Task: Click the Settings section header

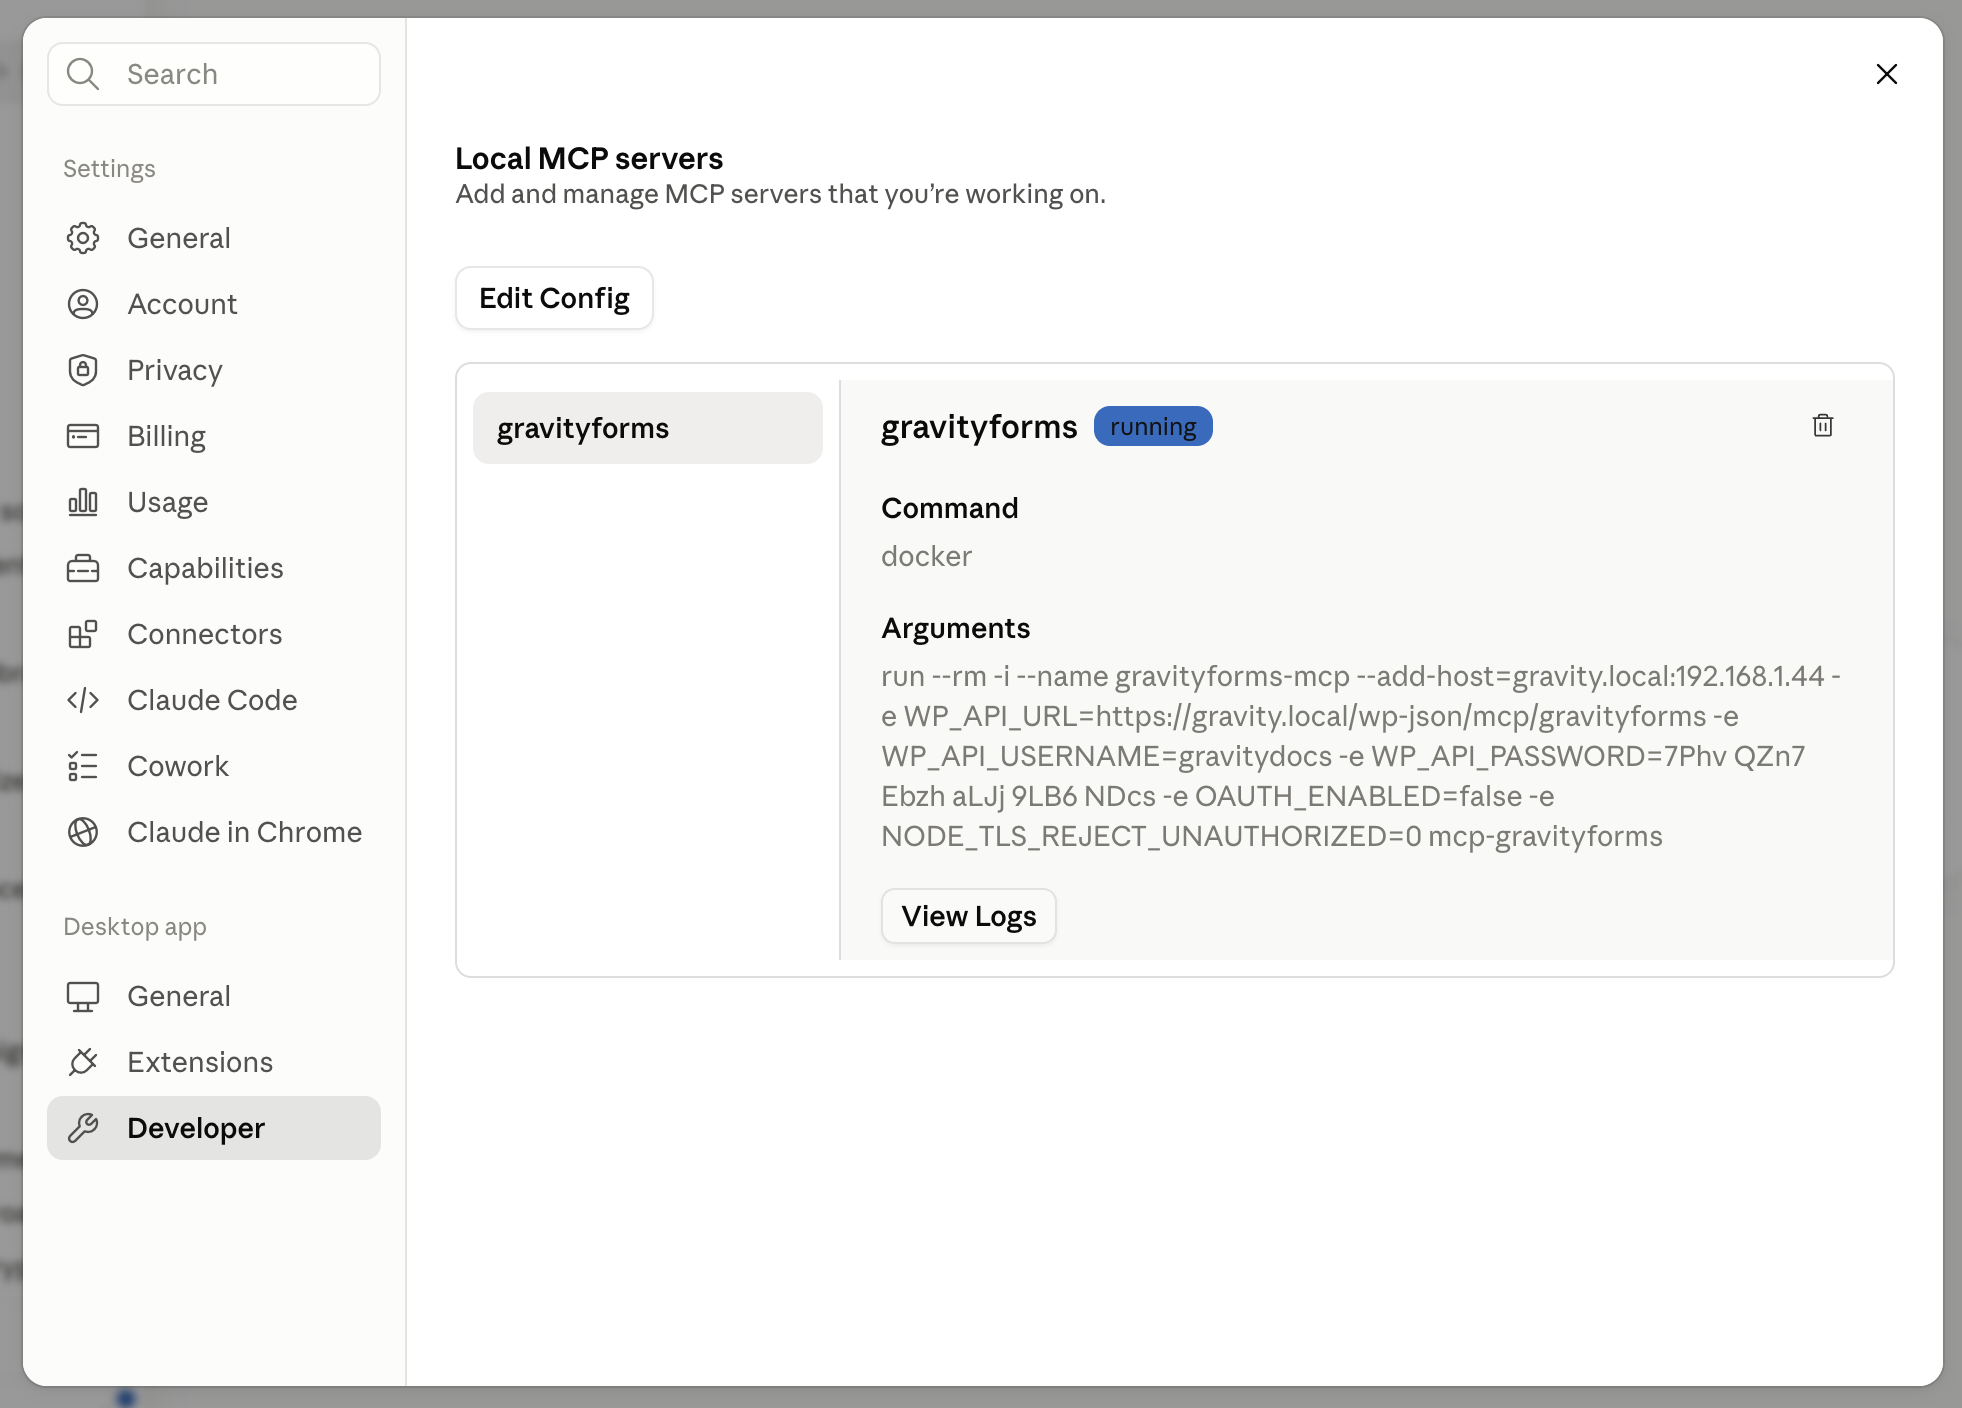Action: point(109,169)
